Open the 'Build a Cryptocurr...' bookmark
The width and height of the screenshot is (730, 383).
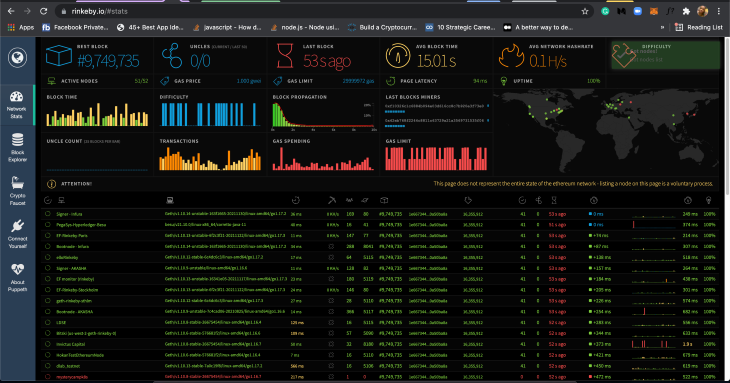(382, 27)
